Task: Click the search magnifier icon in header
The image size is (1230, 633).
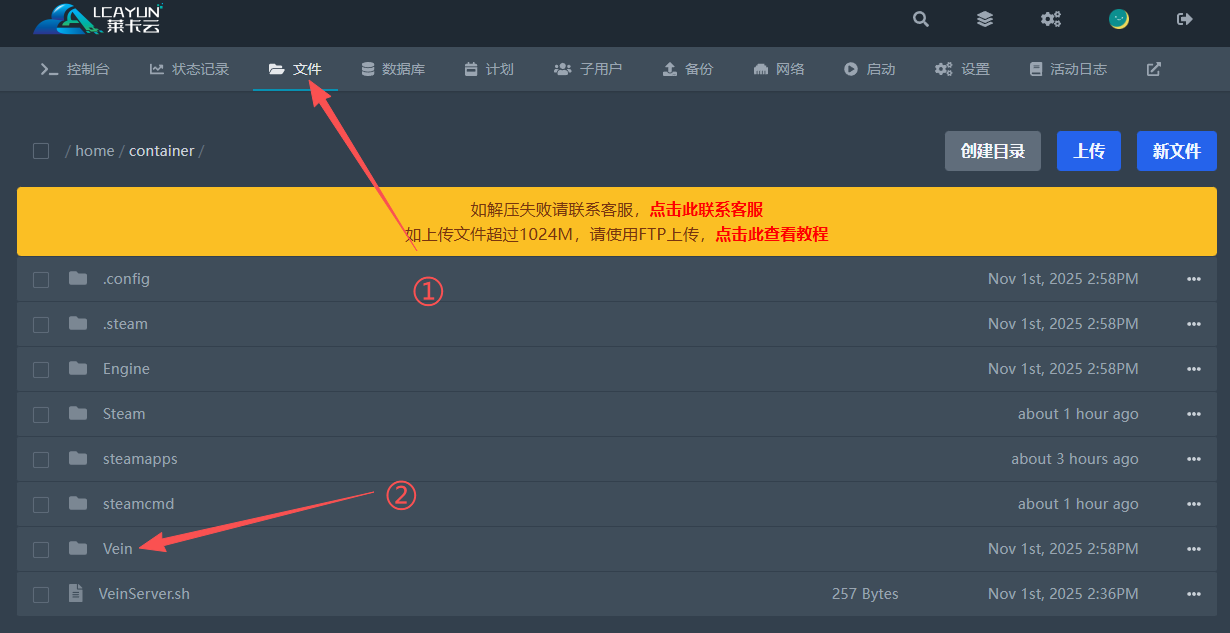Action: 921,19
